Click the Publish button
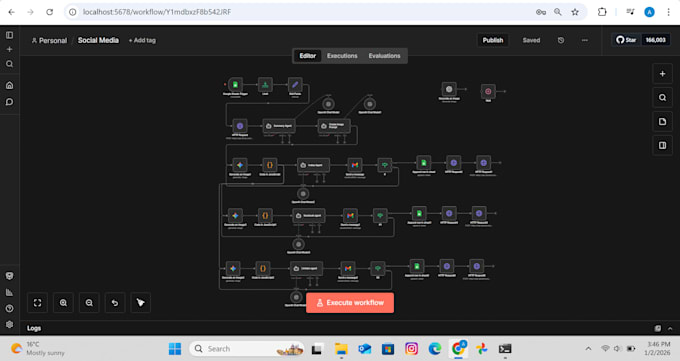 pyautogui.click(x=493, y=40)
